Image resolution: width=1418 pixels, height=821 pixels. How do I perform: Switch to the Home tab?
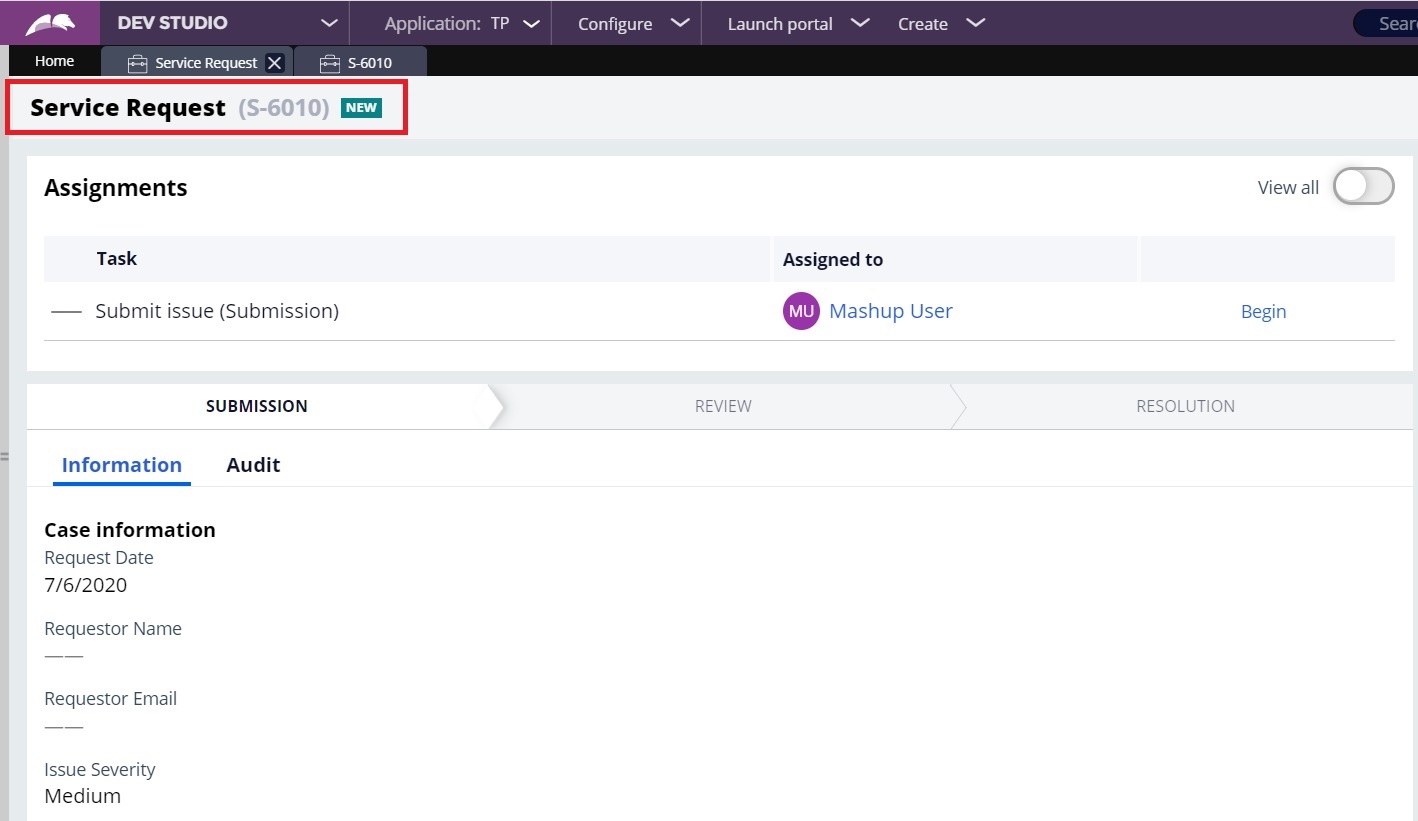(54, 60)
